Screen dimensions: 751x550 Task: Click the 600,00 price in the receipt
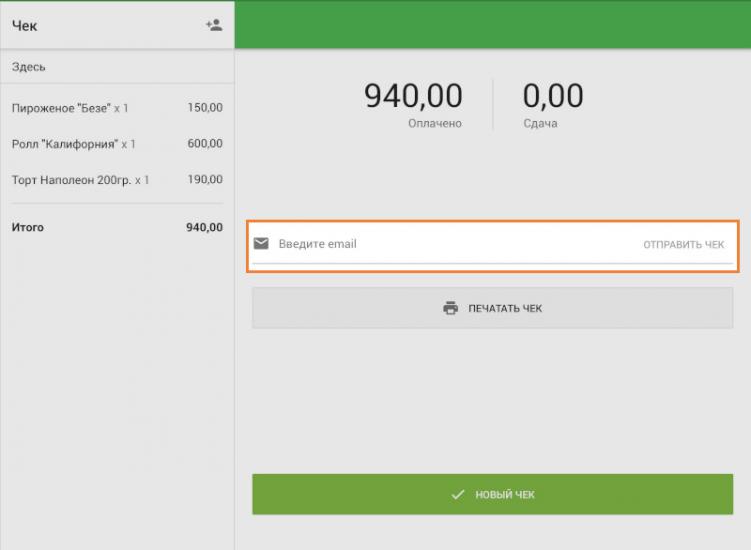[x=205, y=144]
